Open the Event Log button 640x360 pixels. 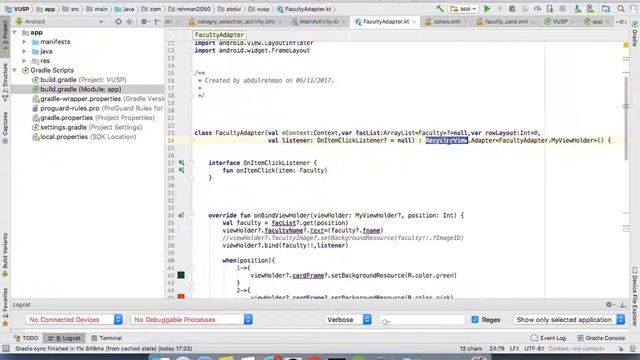tap(548, 338)
